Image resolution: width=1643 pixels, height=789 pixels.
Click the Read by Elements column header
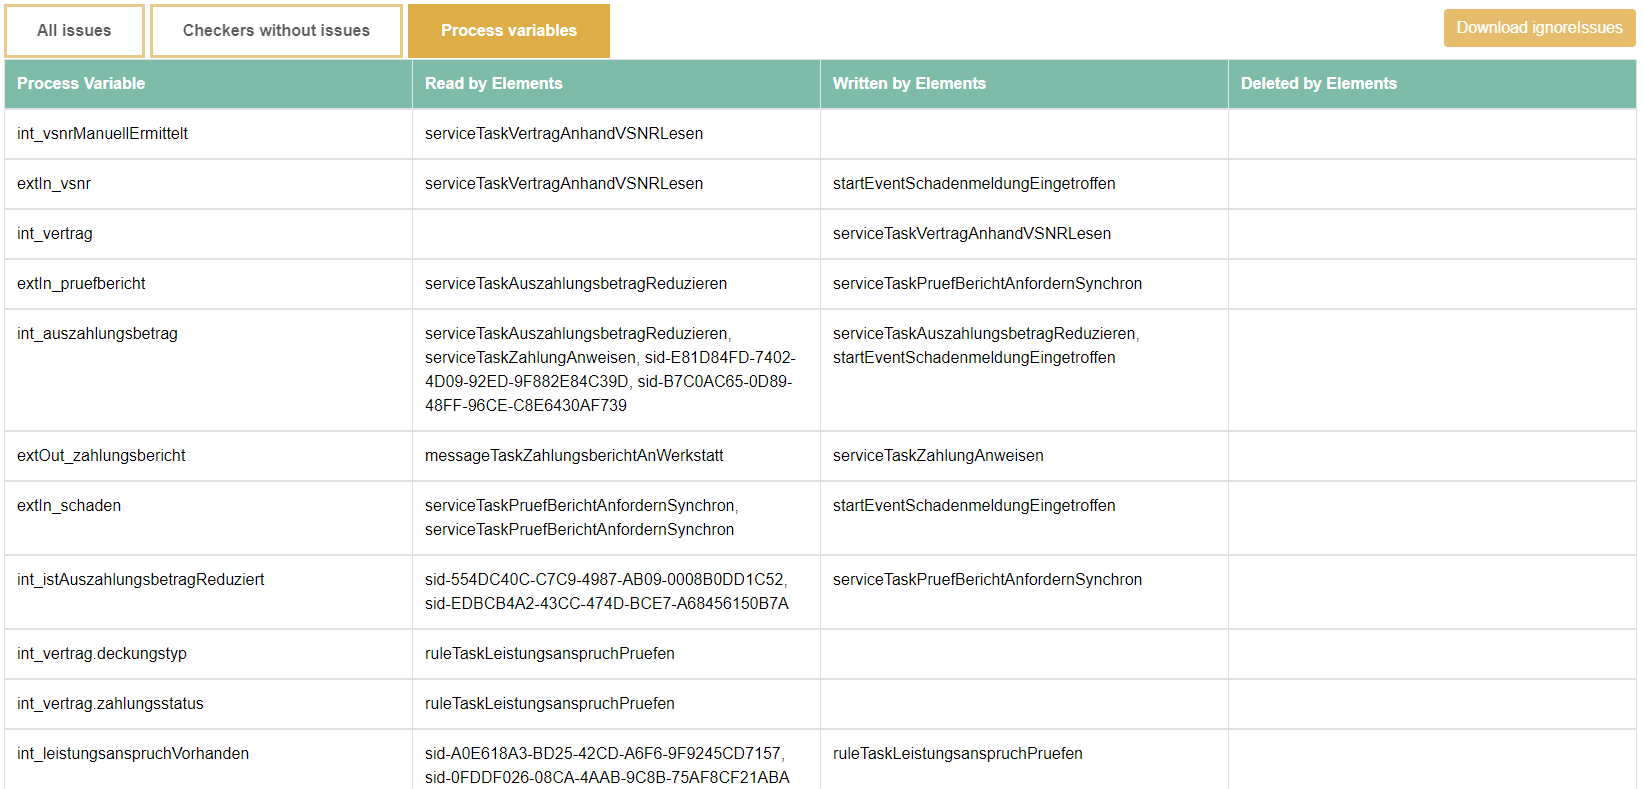pyautogui.click(x=616, y=84)
